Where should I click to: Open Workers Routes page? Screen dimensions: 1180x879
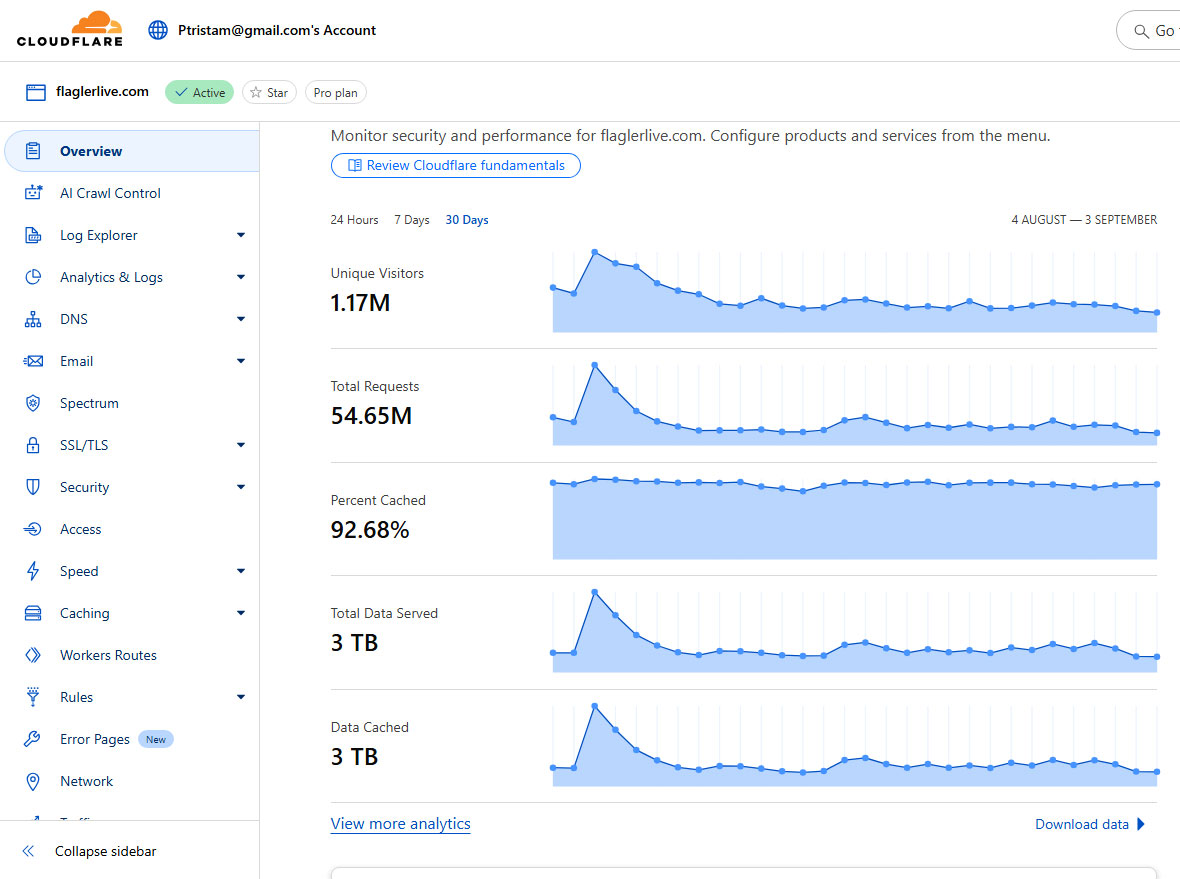132,655
